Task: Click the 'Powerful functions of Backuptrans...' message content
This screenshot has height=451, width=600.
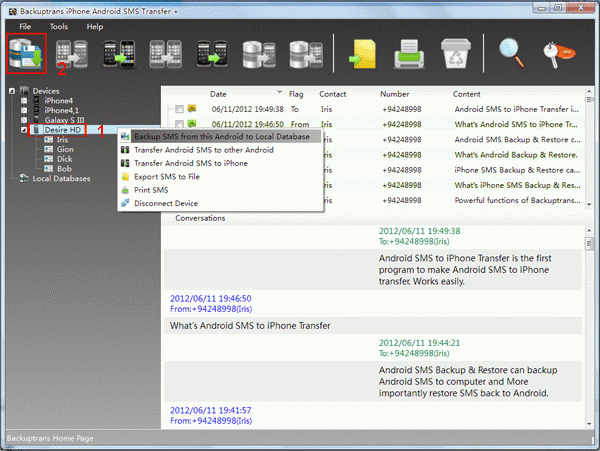Action: click(x=517, y=200)
